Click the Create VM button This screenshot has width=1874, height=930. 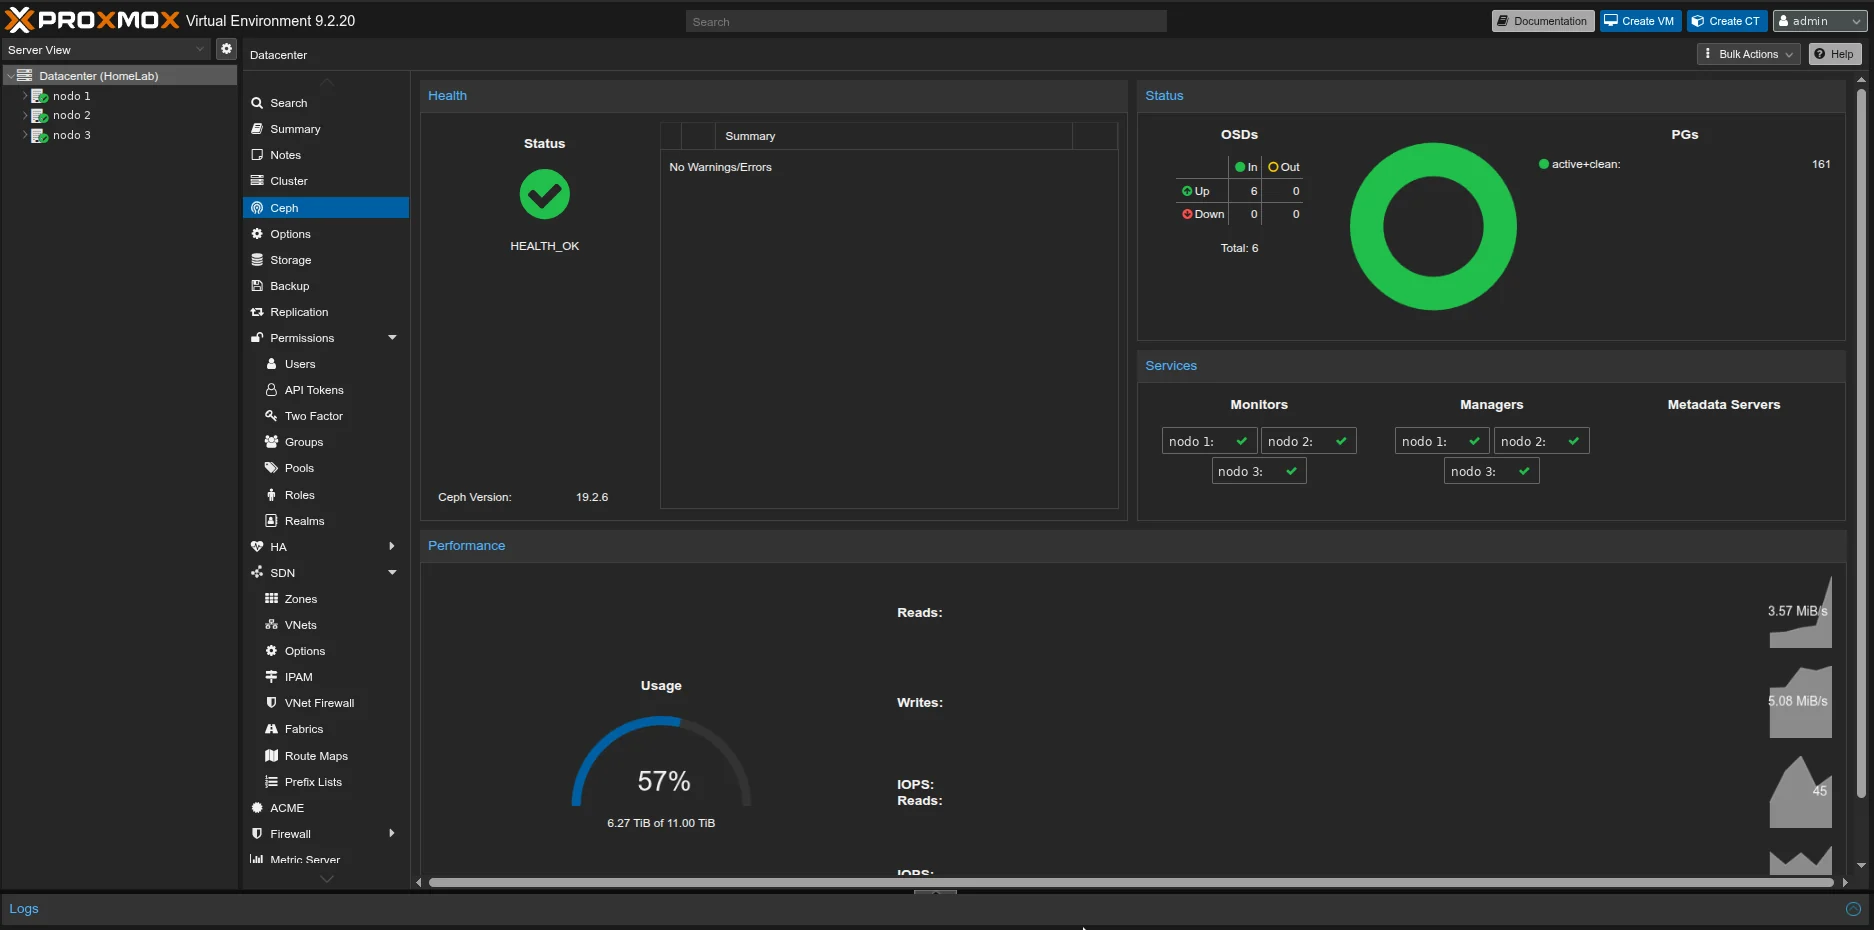coord(1640,21)
